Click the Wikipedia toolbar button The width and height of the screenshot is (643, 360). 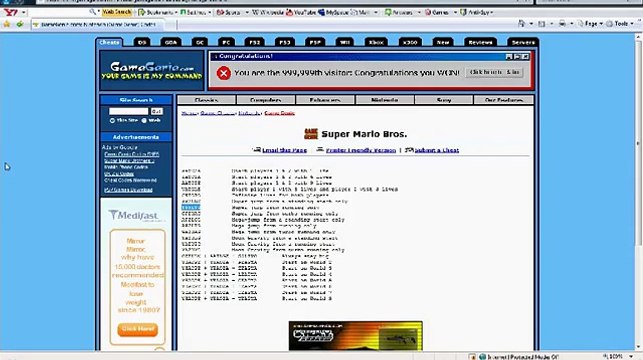click(268, 13)
